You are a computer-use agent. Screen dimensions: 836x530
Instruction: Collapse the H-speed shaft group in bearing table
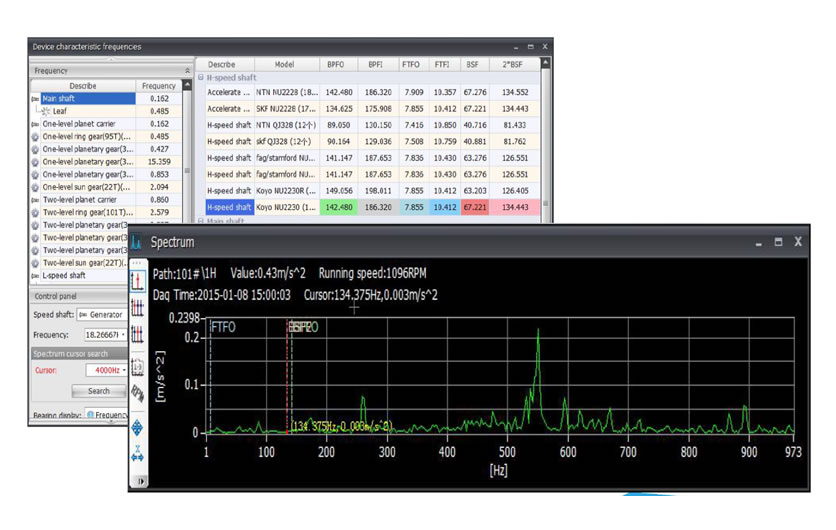pos(201,77)
